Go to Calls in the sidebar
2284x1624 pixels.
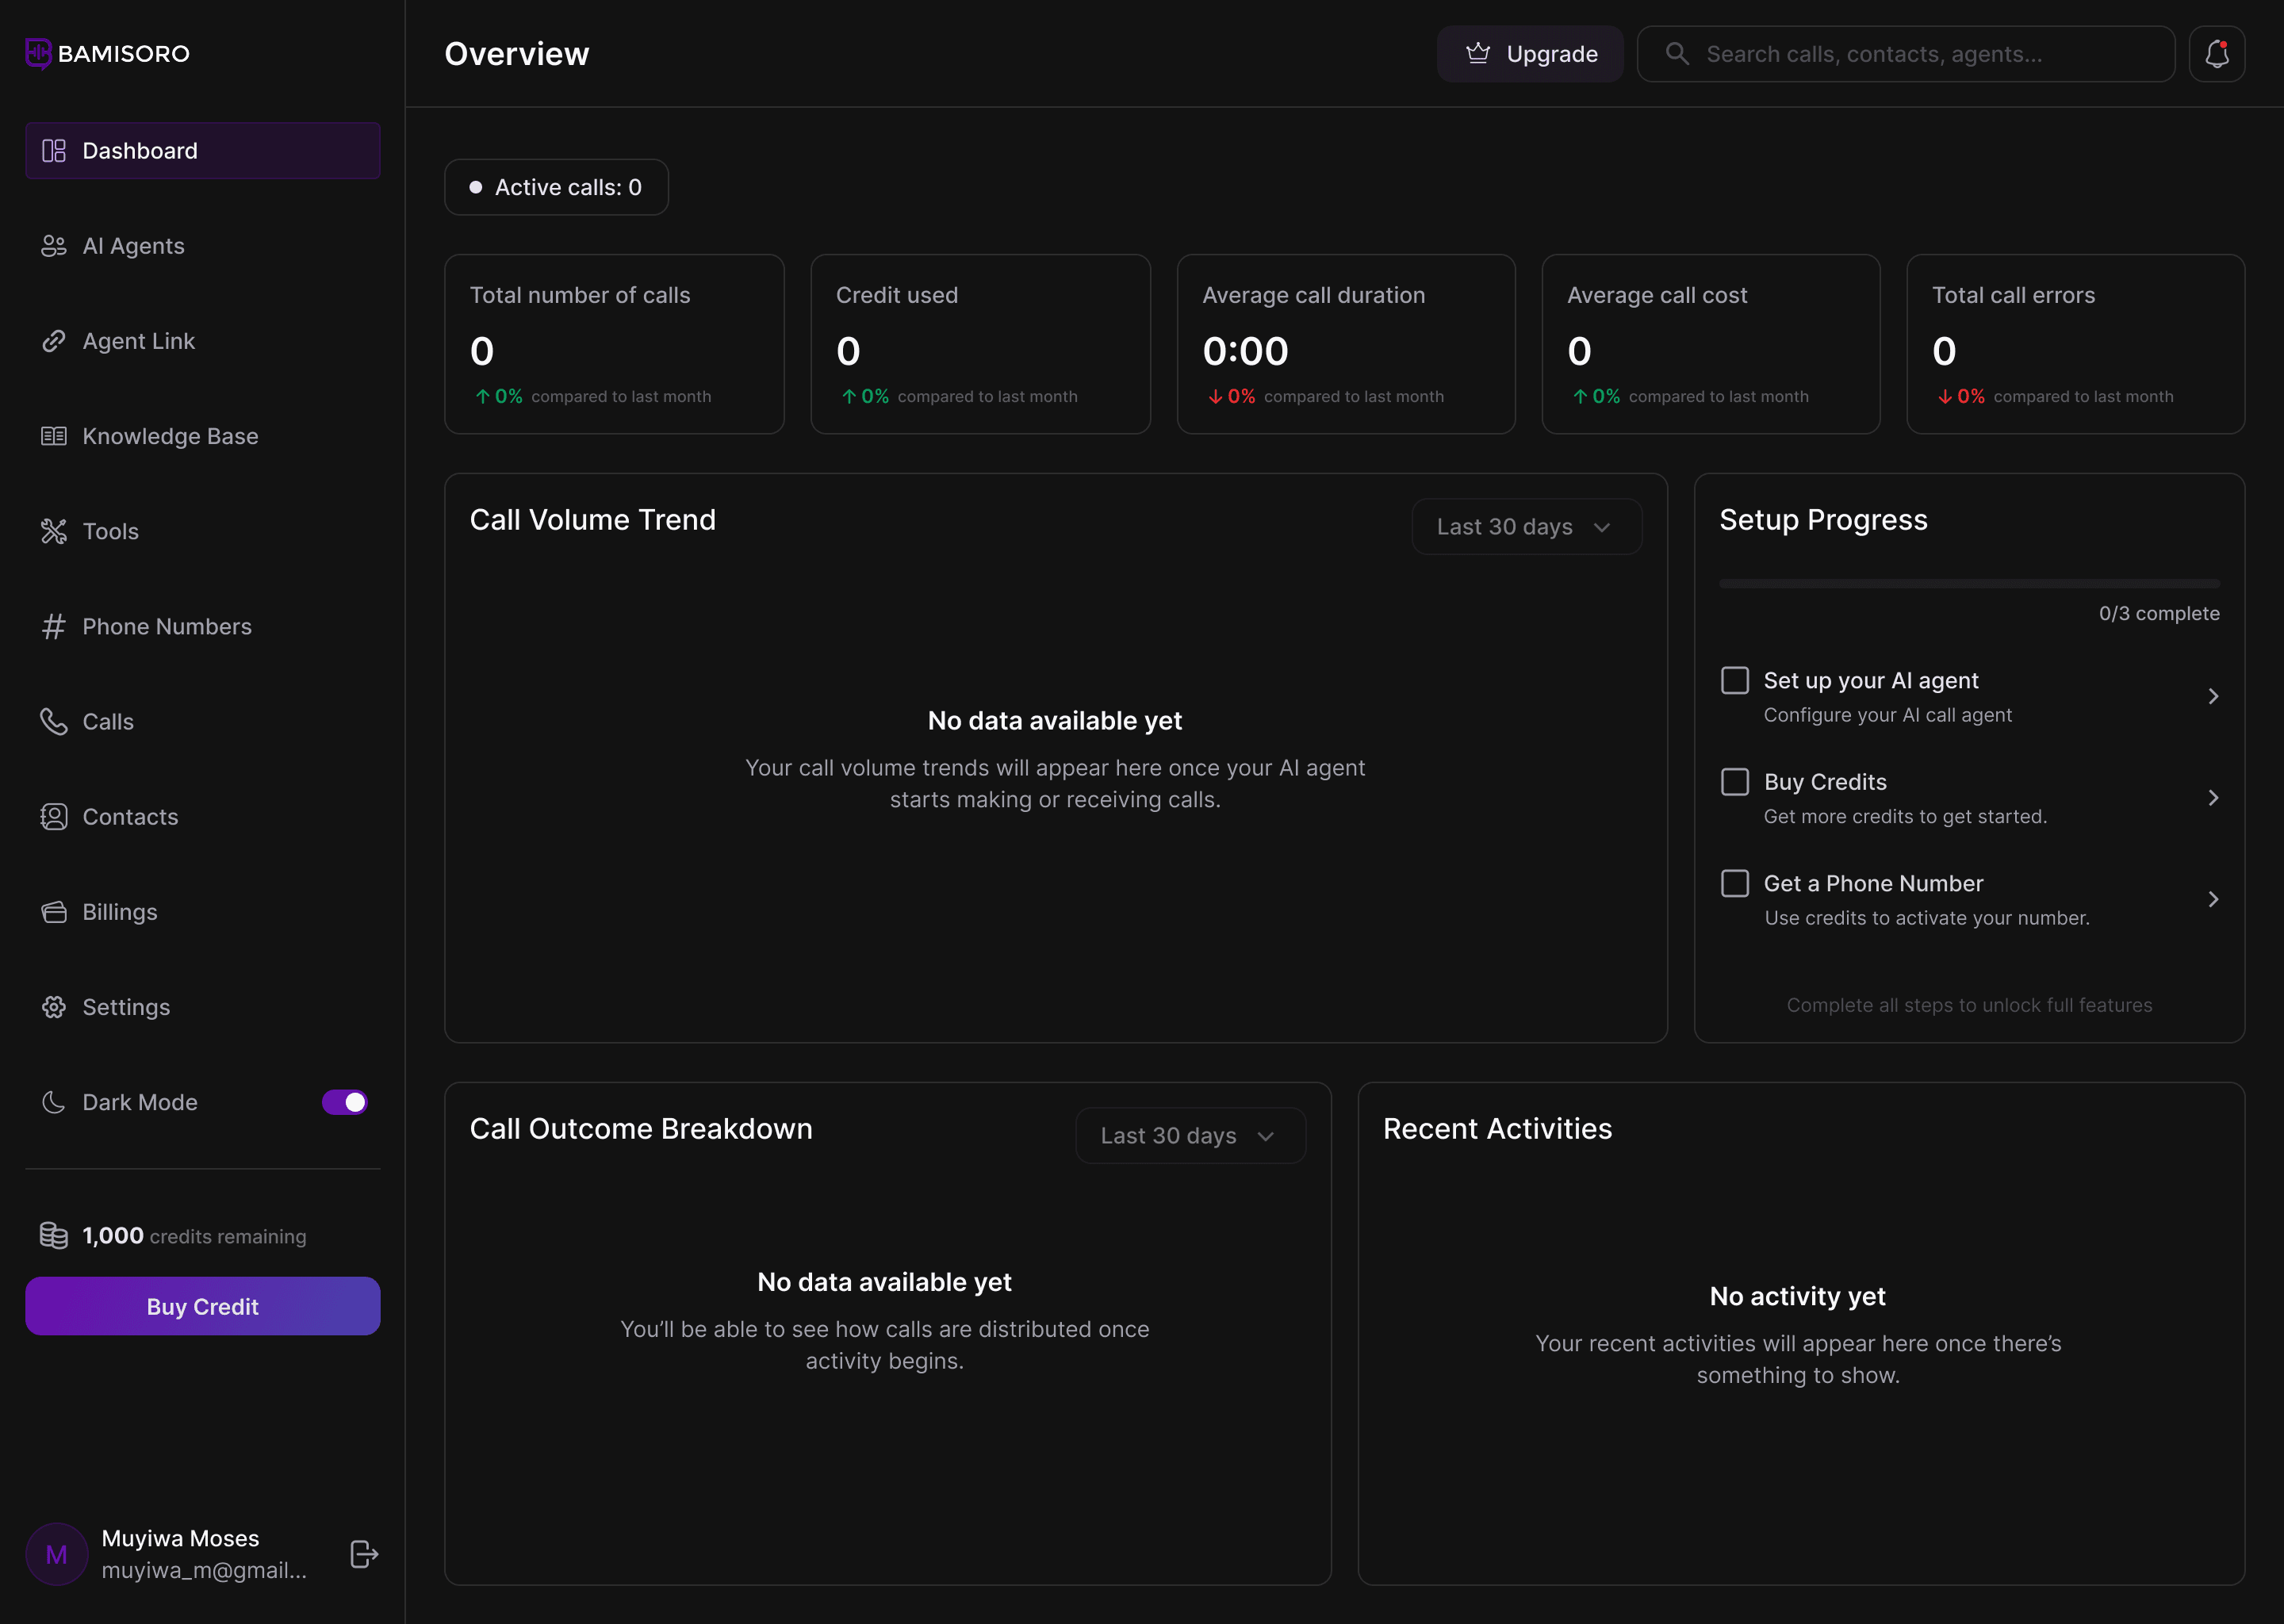107,722
